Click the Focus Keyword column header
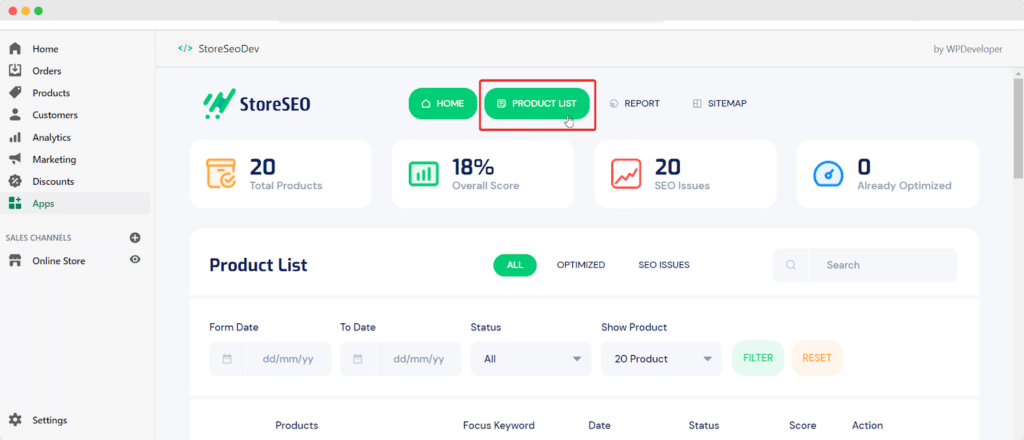Screen dimensions: 1024x440 tap(499, 426)
